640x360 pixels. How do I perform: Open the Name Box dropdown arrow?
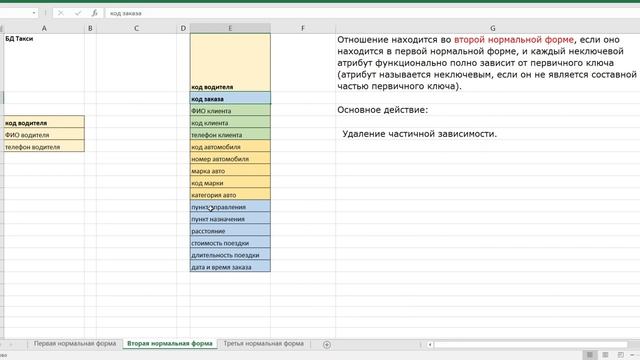[x=33, y=13]
